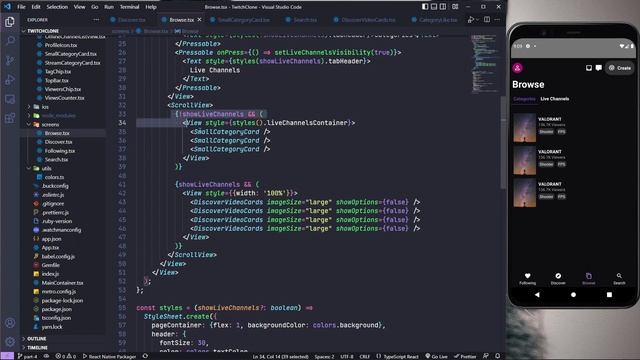
Task: Collapse the screens folder
Action: 50,124
